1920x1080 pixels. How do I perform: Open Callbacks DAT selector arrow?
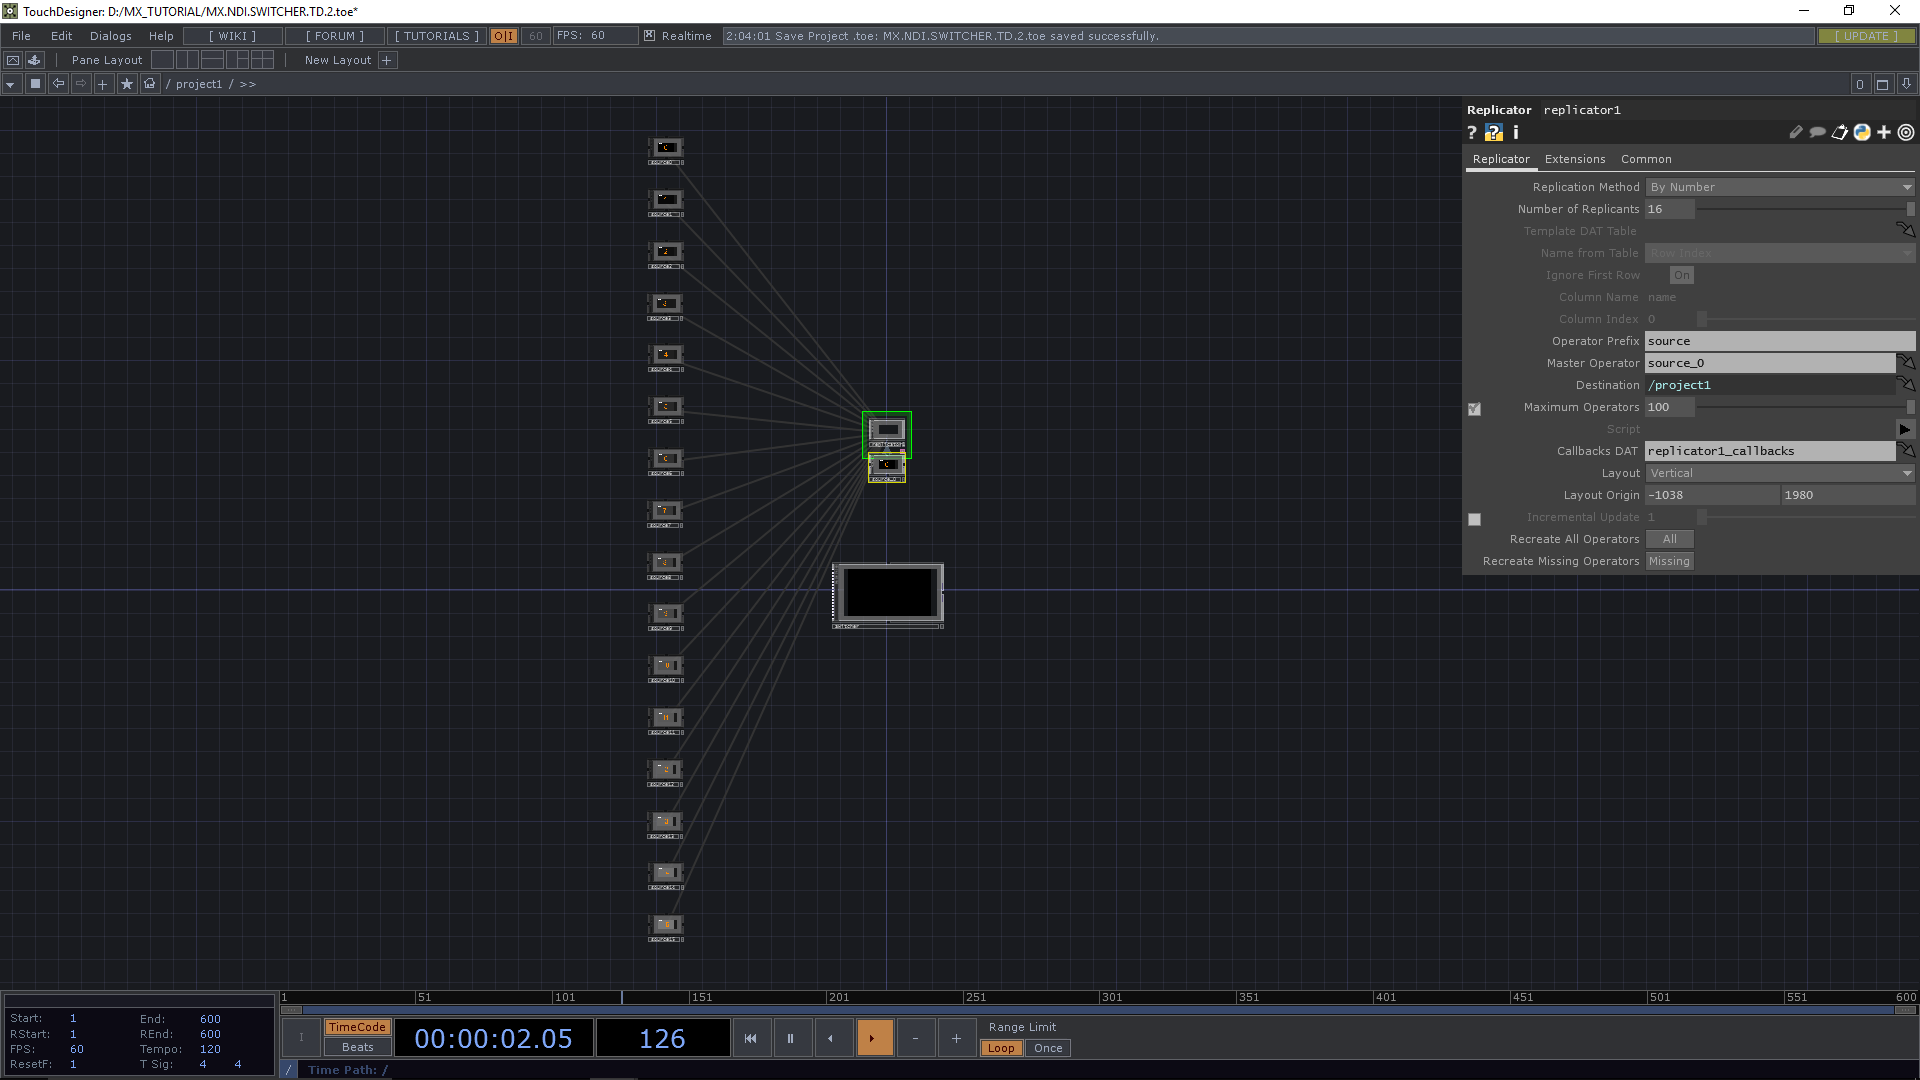click(1906, 450)
